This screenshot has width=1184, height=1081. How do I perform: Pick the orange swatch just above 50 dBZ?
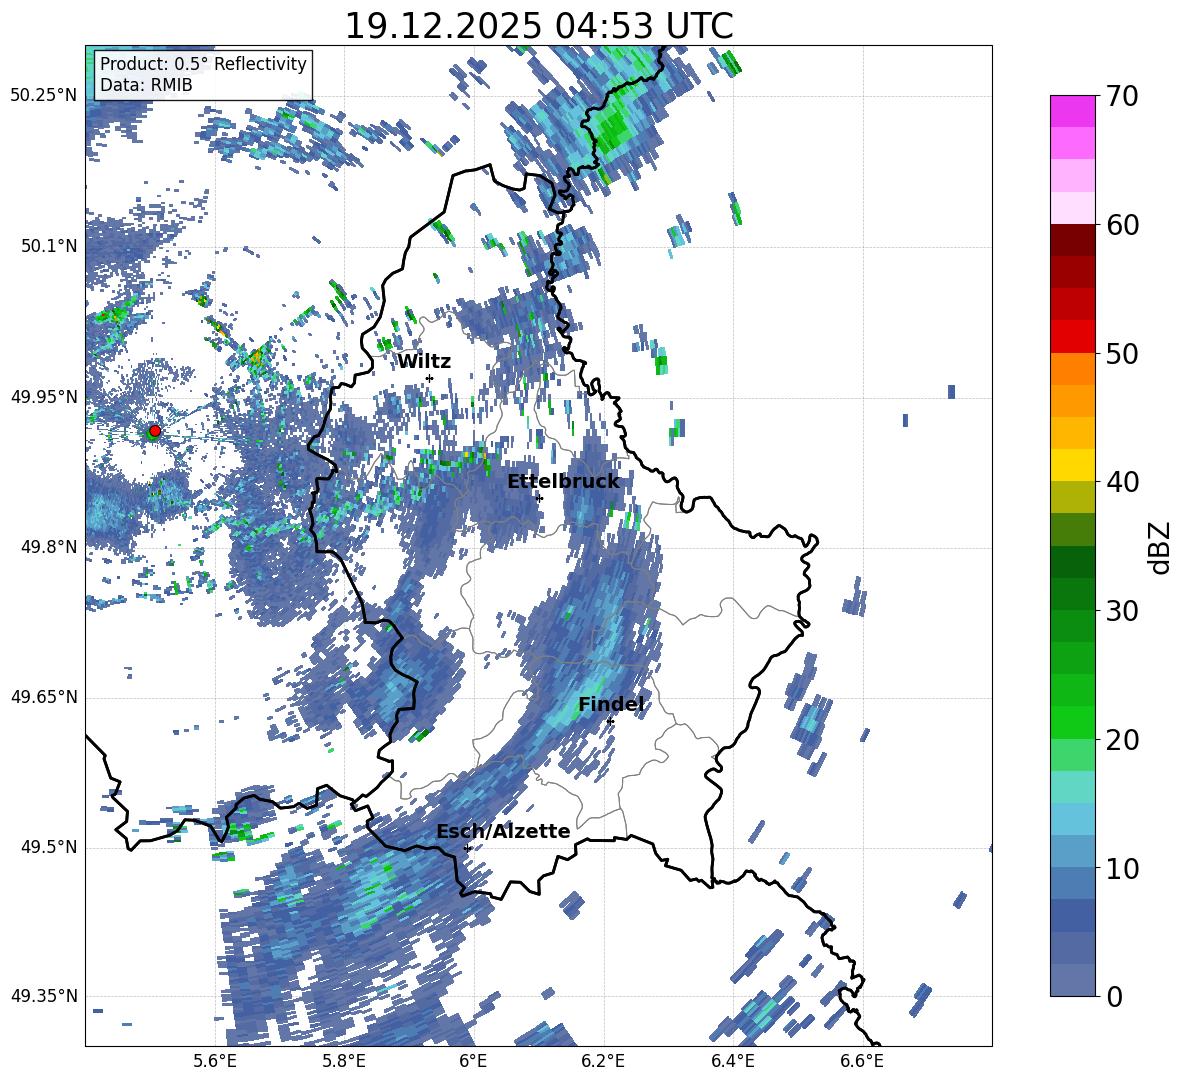[x=1072, y=368]
